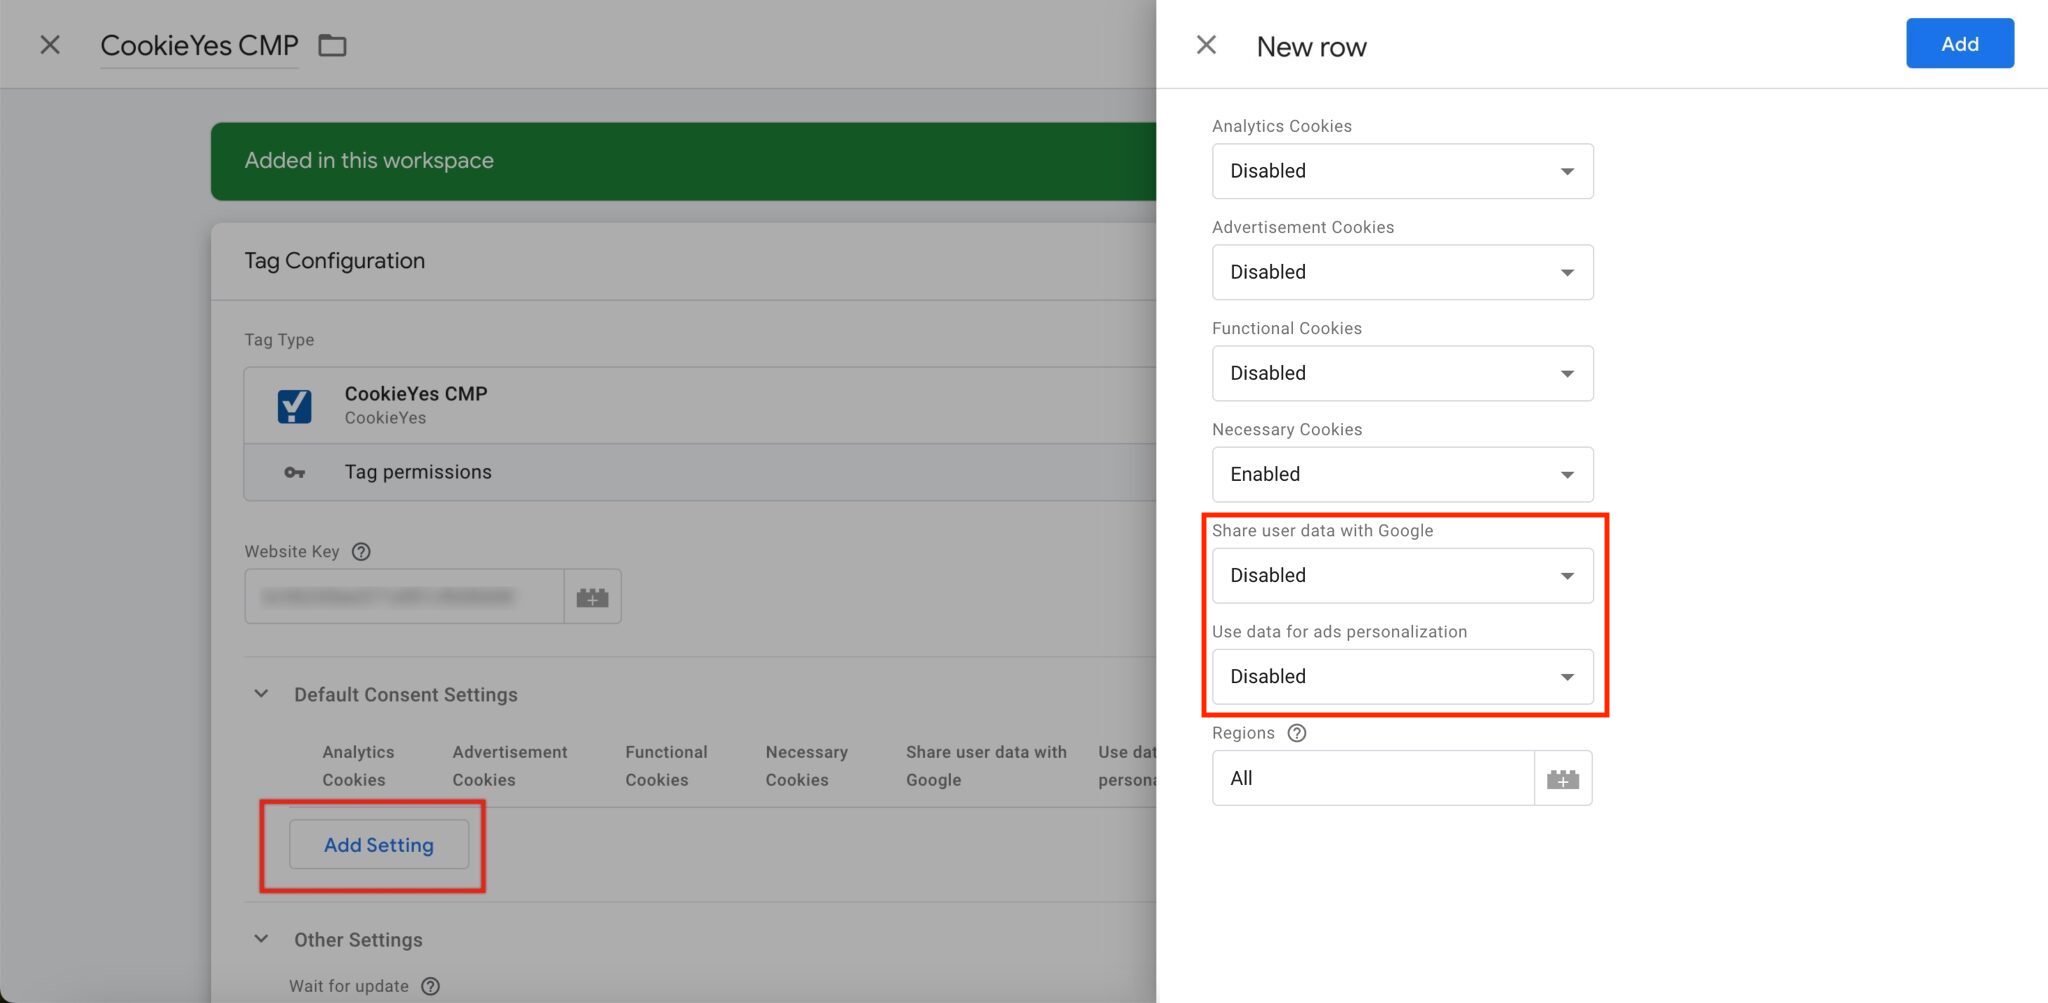Click the Add Setting button
This screenshot has height=1003, width=2048.
378,845
